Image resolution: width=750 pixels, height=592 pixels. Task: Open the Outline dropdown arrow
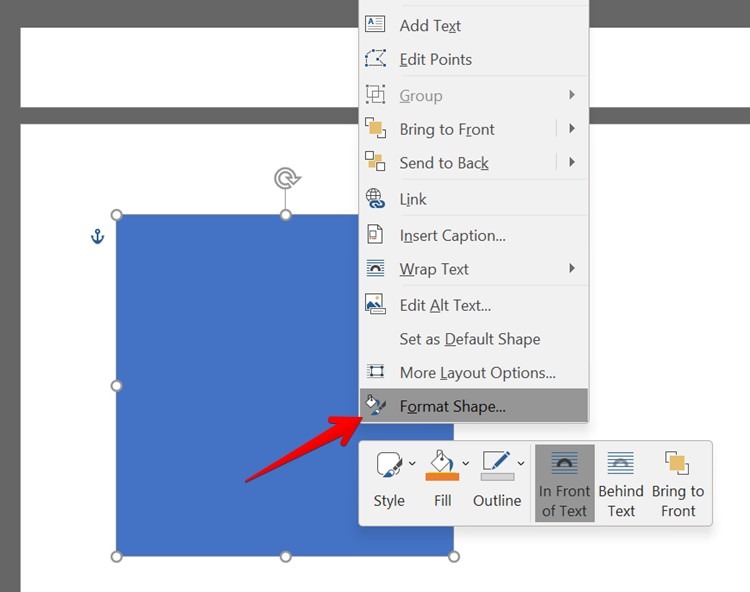(x=521, y=463)
